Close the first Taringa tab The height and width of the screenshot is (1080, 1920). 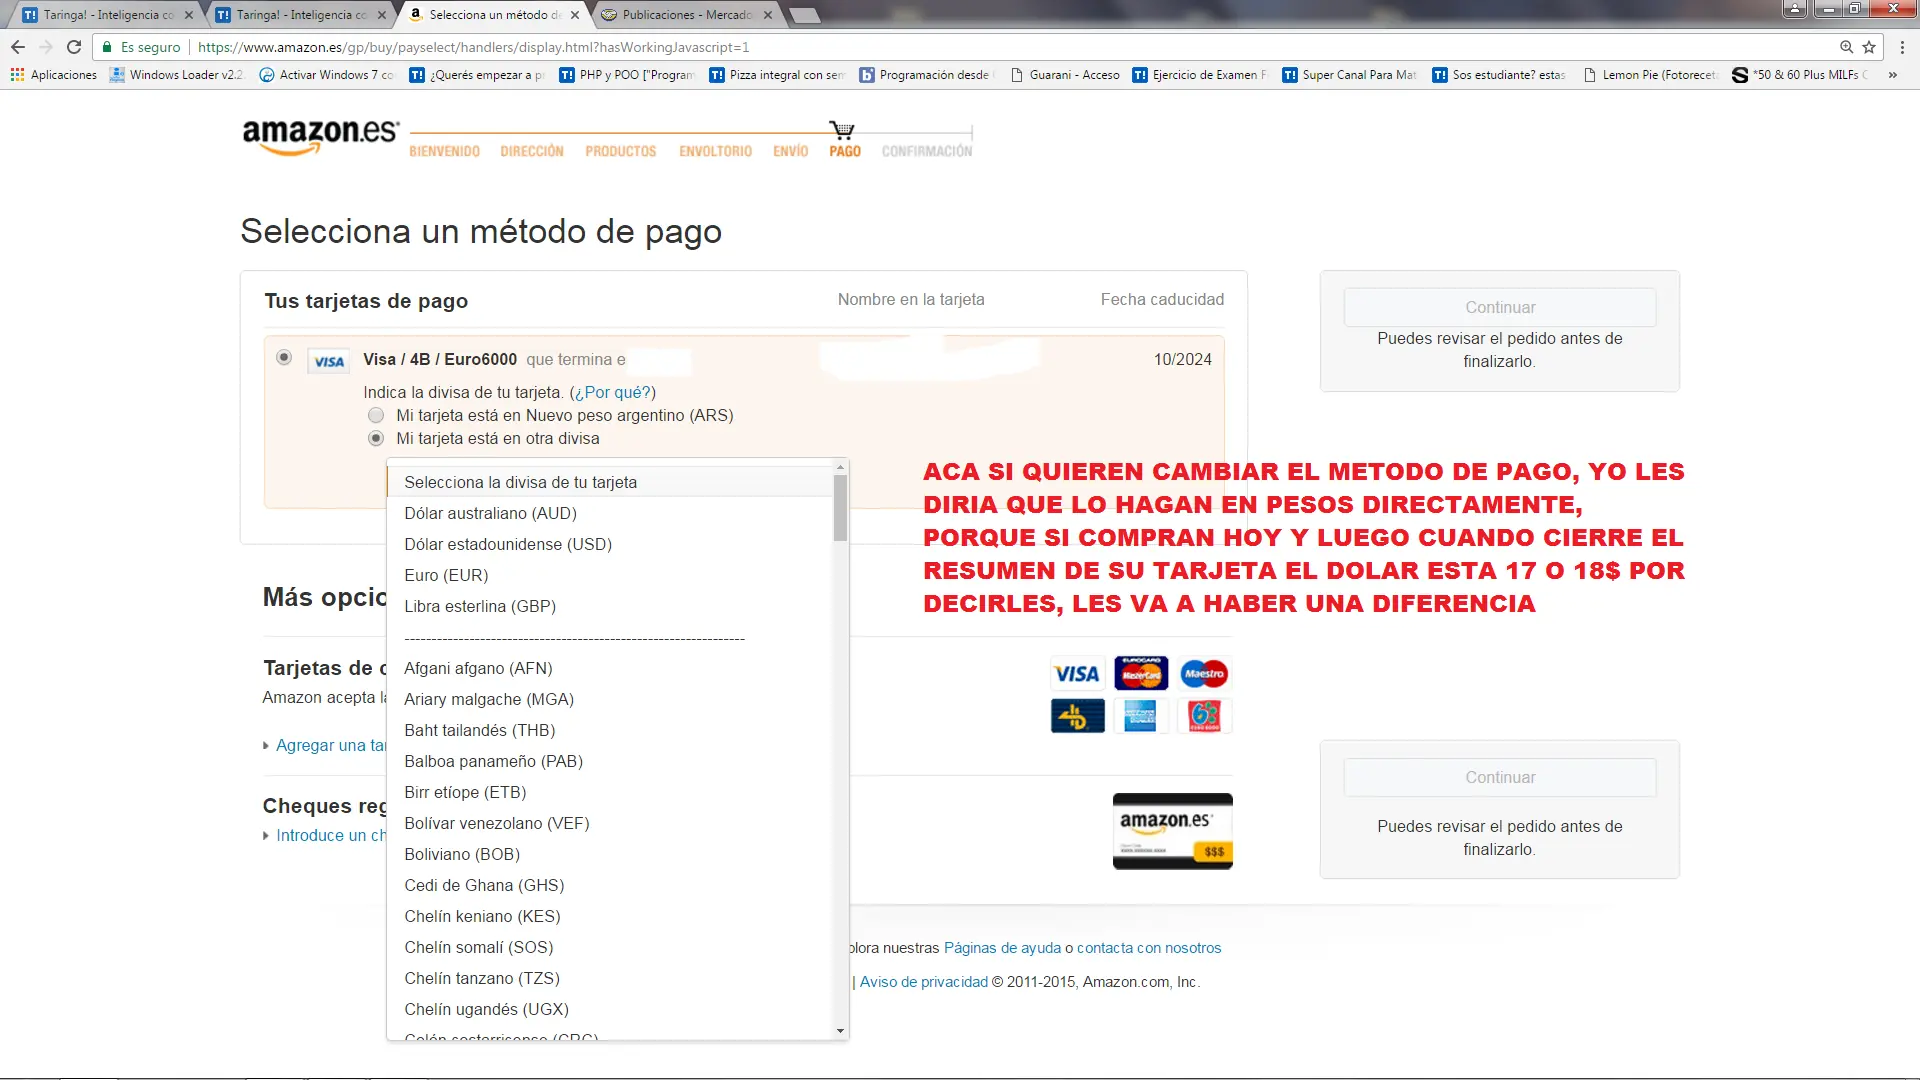(x=188, y=15)
